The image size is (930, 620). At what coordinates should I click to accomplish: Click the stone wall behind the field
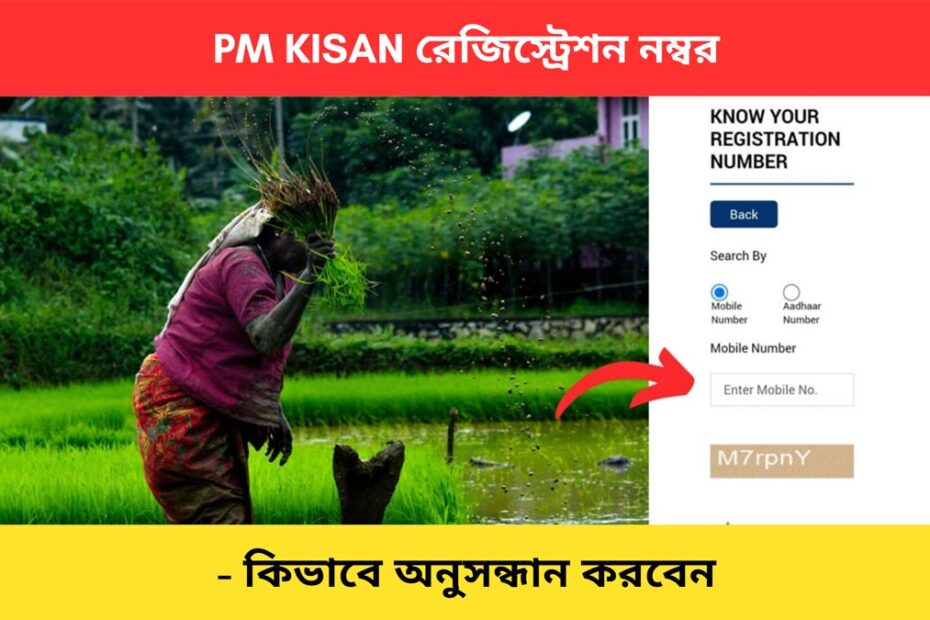click(486, 328)
